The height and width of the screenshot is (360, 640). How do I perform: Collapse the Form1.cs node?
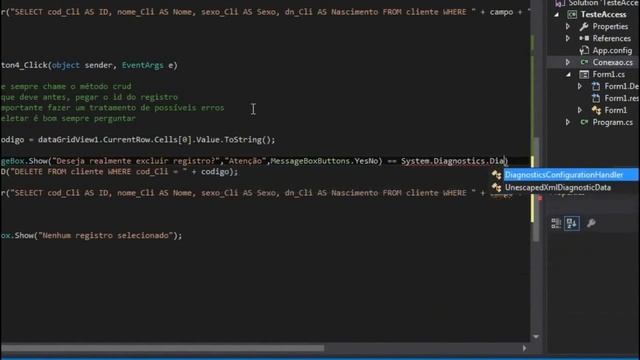coord(569,74)
